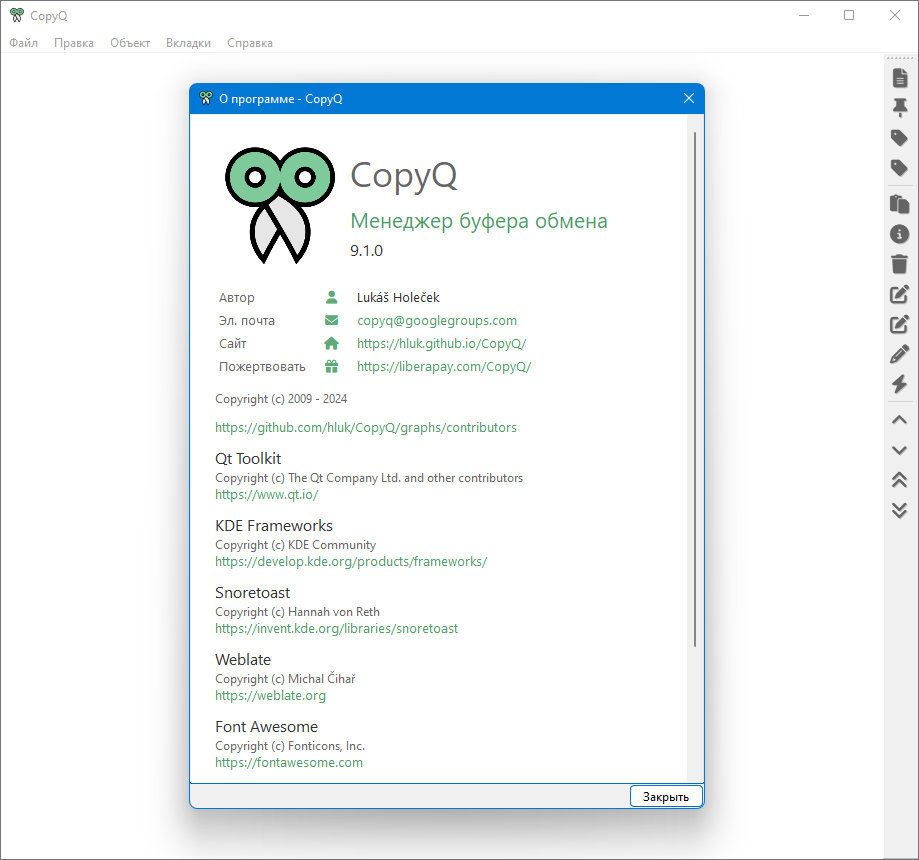This screenshot has height=860, width=919.
Task: Click the lightning bolt action icon
Action: pyautogui.click(x=900, y=384)
